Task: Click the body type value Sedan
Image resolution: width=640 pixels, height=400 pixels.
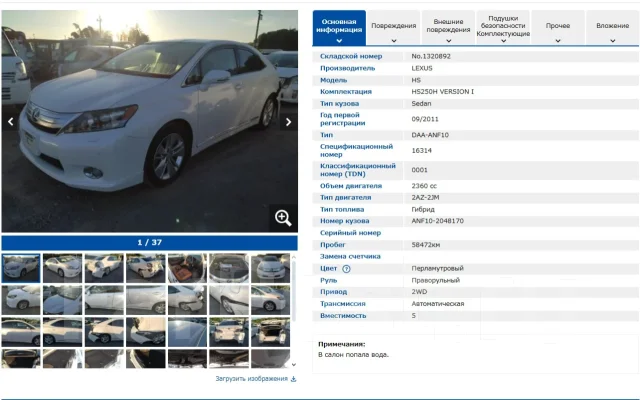Action: [421, 104]
